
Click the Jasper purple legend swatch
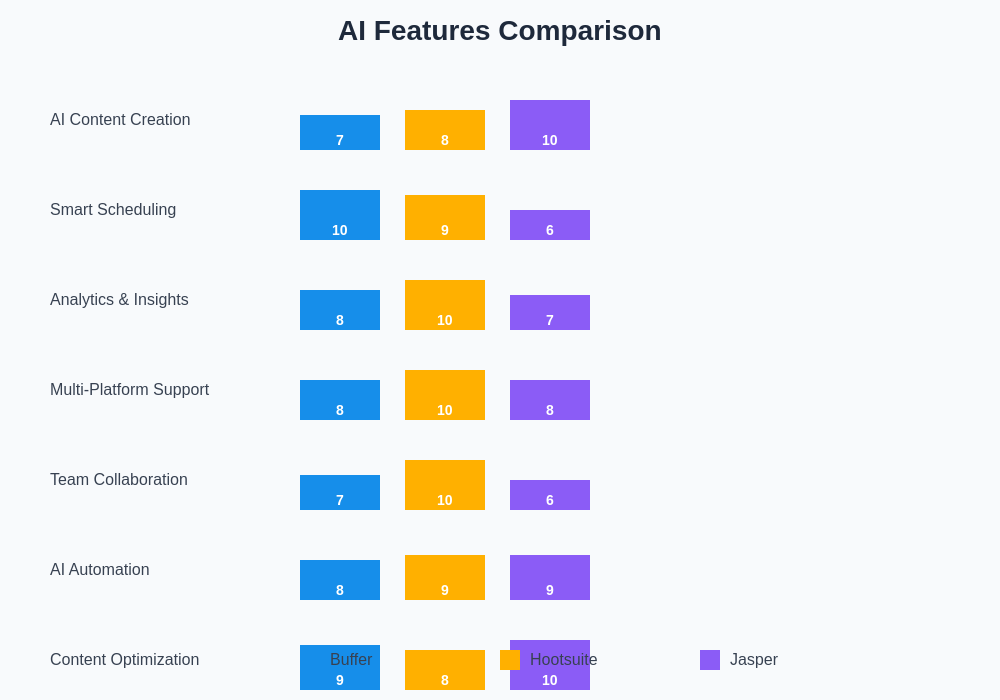tap(710, 660)
